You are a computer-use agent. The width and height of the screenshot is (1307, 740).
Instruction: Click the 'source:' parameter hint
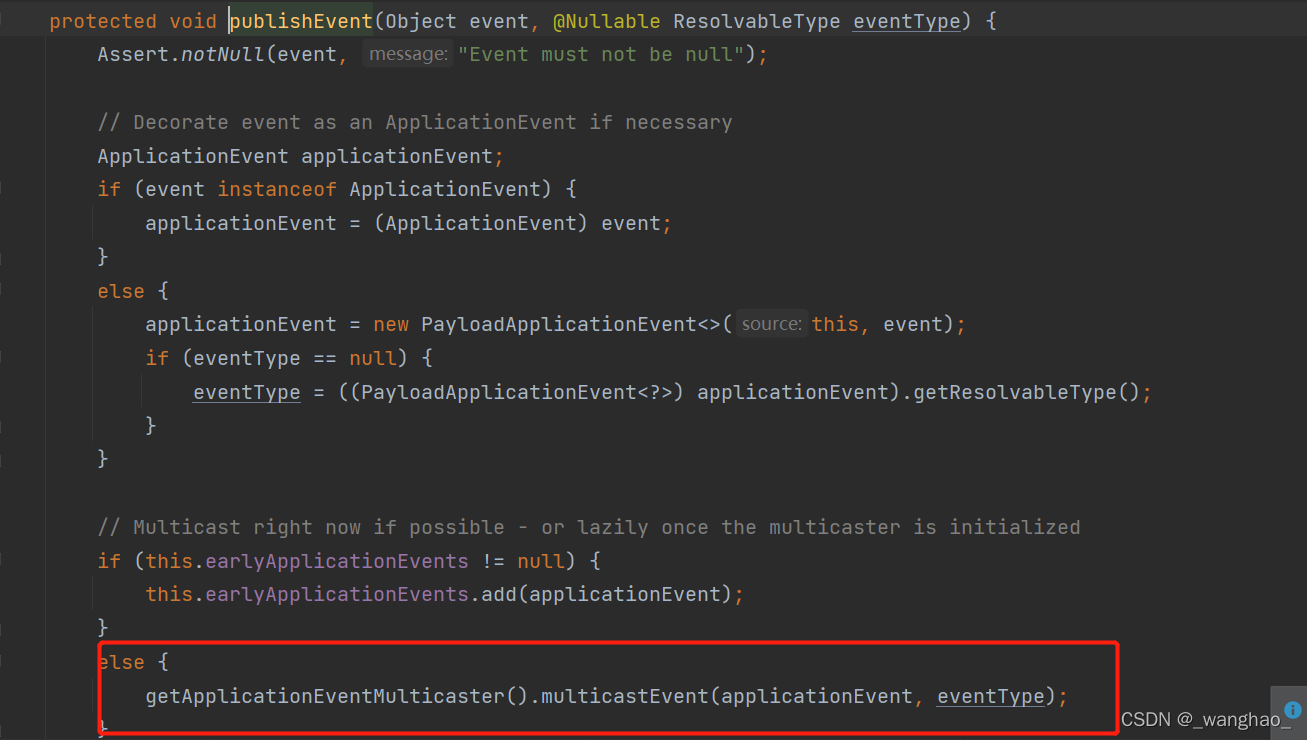pos(771,324)
